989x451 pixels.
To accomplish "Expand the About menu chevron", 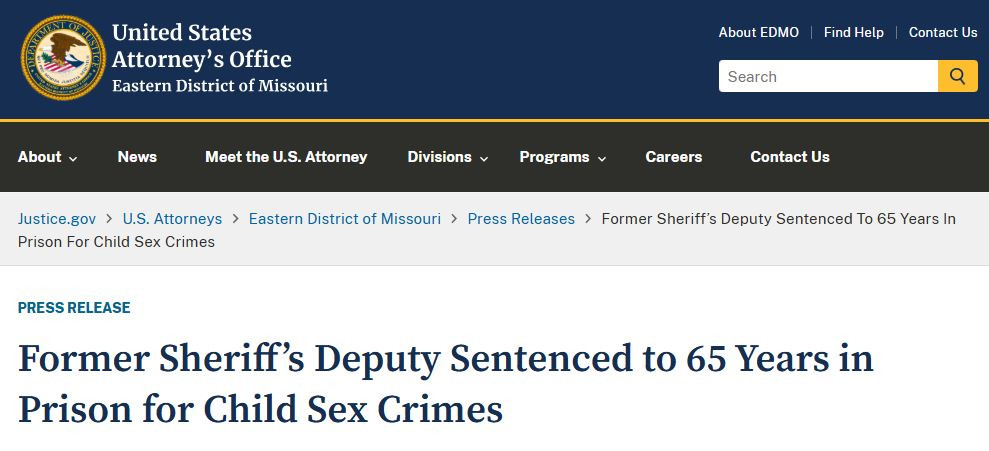I will click(73, 158).
